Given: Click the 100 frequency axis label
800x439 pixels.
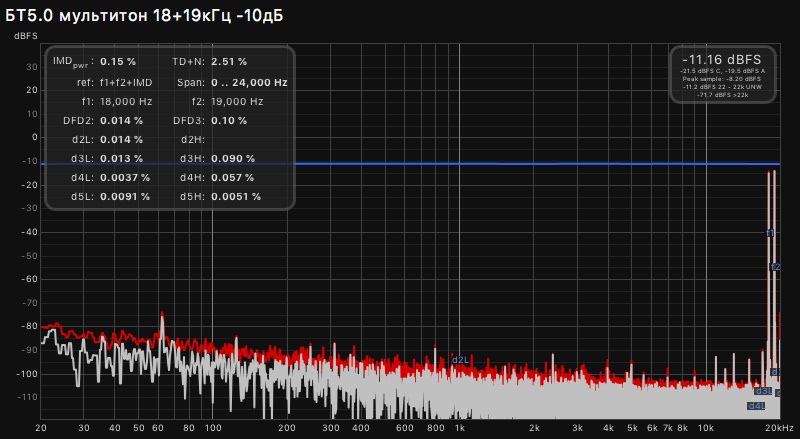Looking at the screenshot, I should (x=213, y=428).
